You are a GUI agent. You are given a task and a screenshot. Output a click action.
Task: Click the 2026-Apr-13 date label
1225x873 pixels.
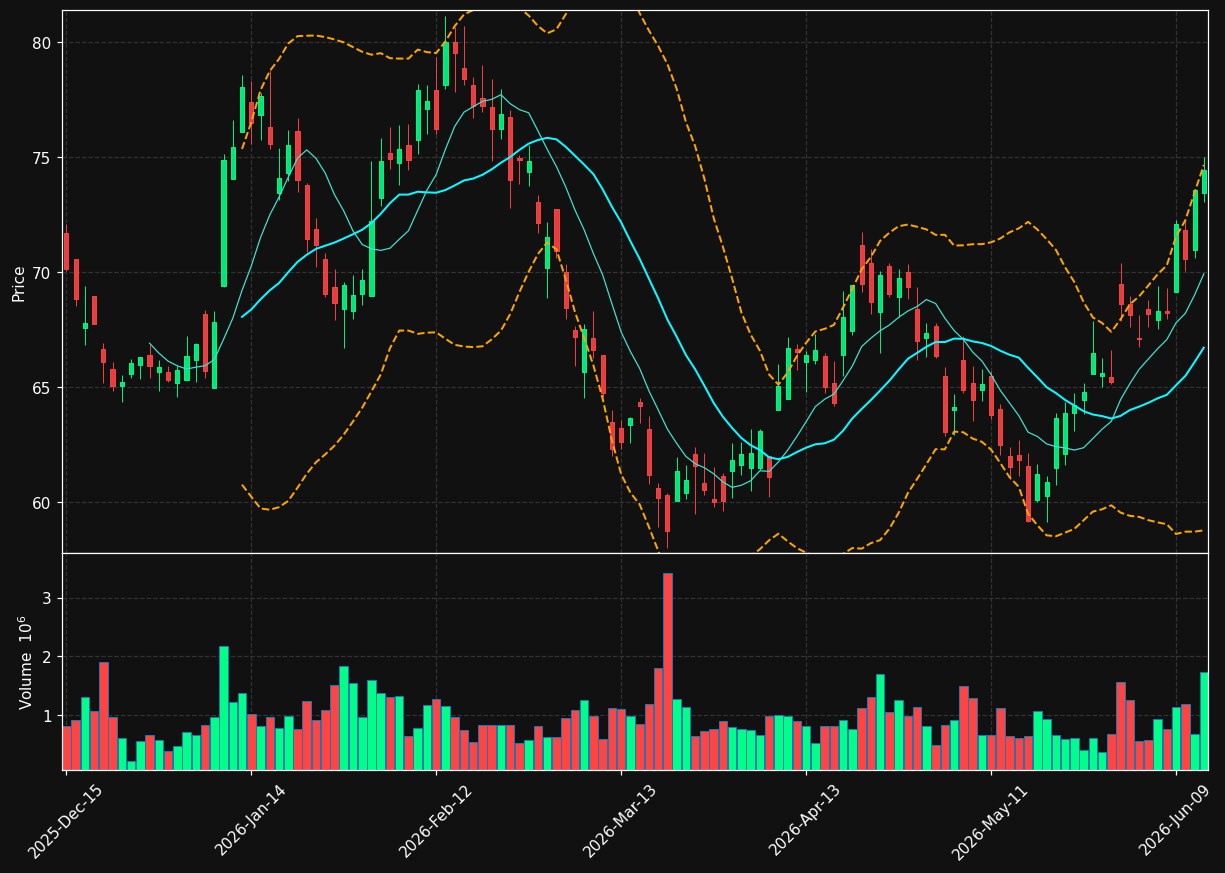click(x=806, y=820)
